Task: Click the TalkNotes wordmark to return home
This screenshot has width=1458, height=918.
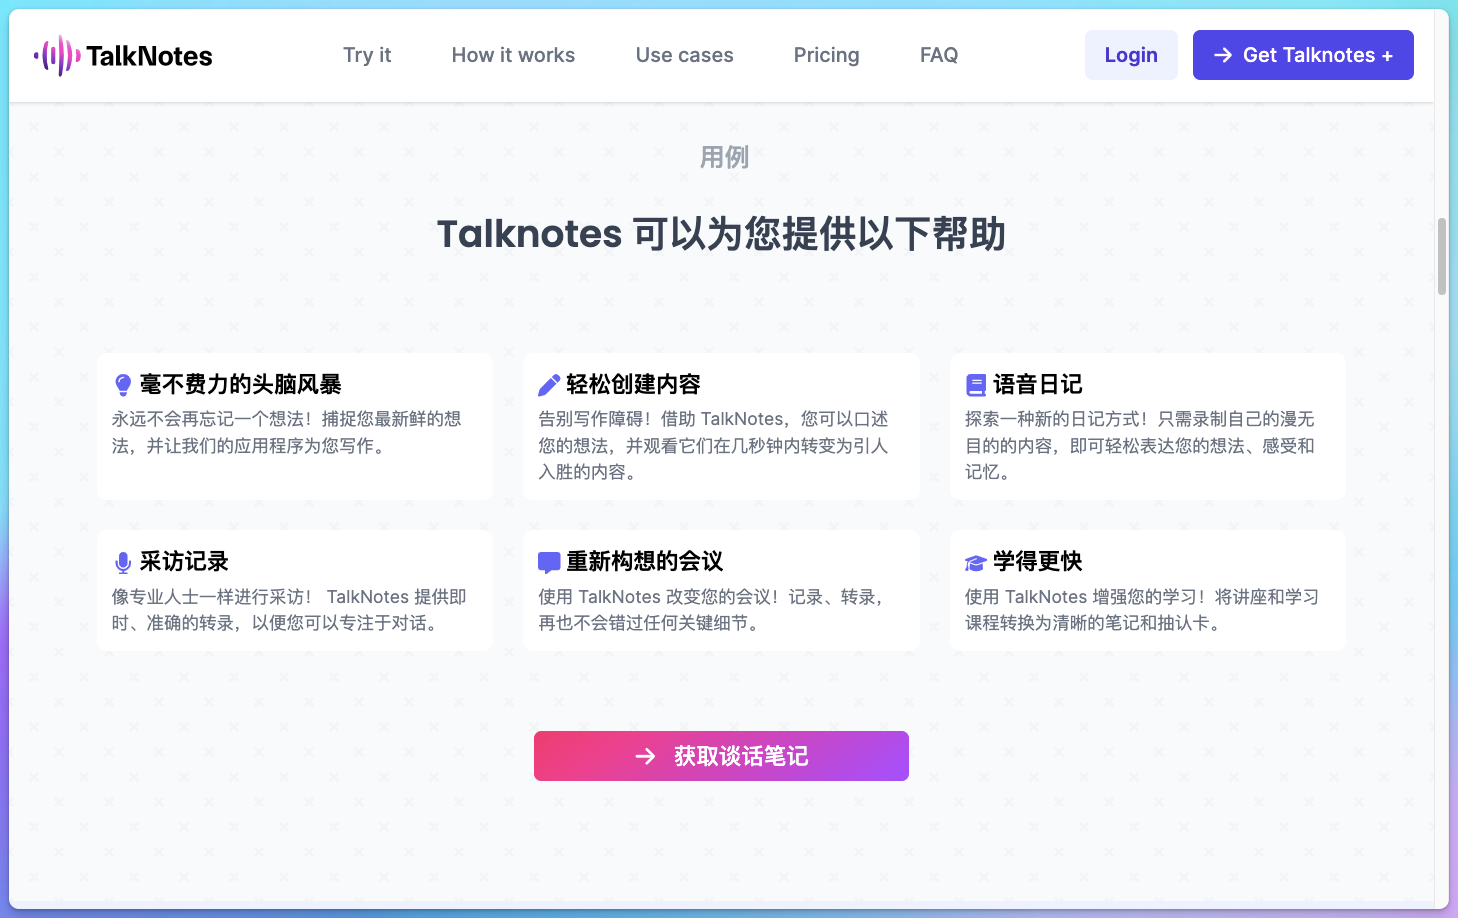Action: click(x=148, y=55)
